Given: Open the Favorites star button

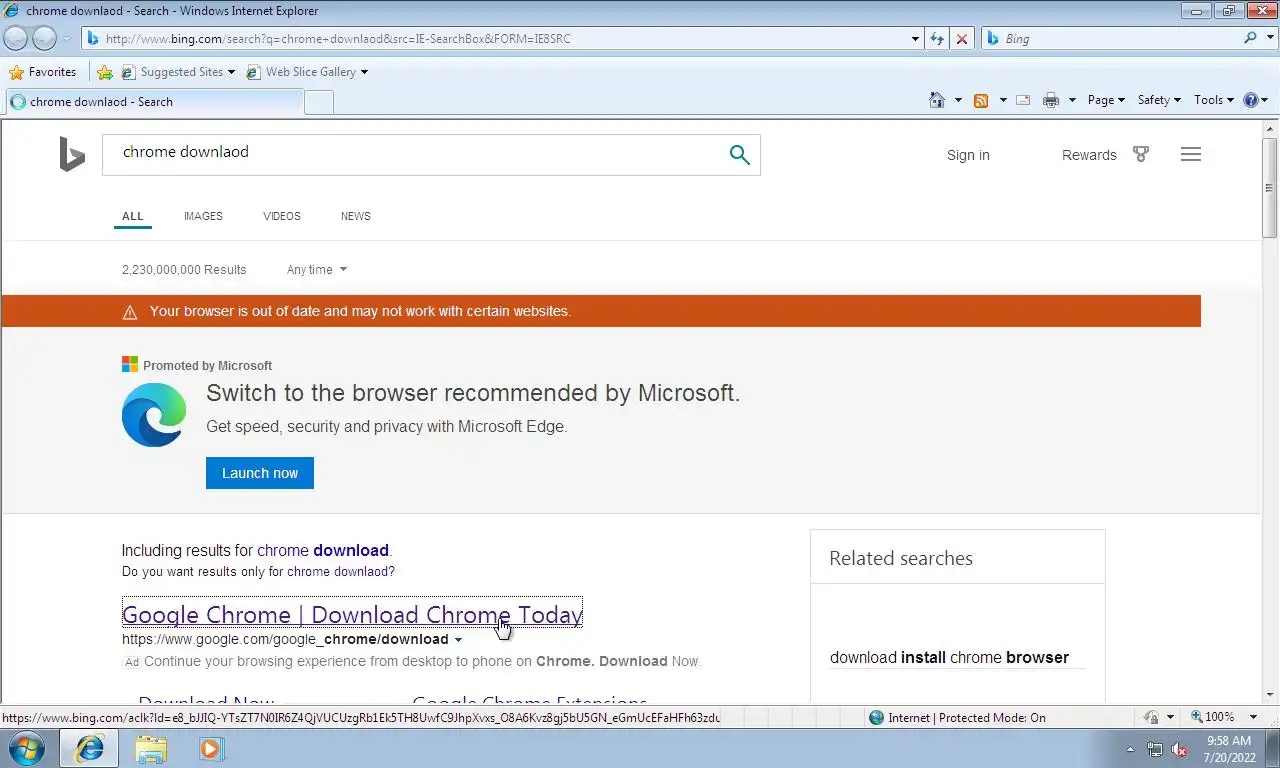Looking at the screenshot, I should point(42,72).
